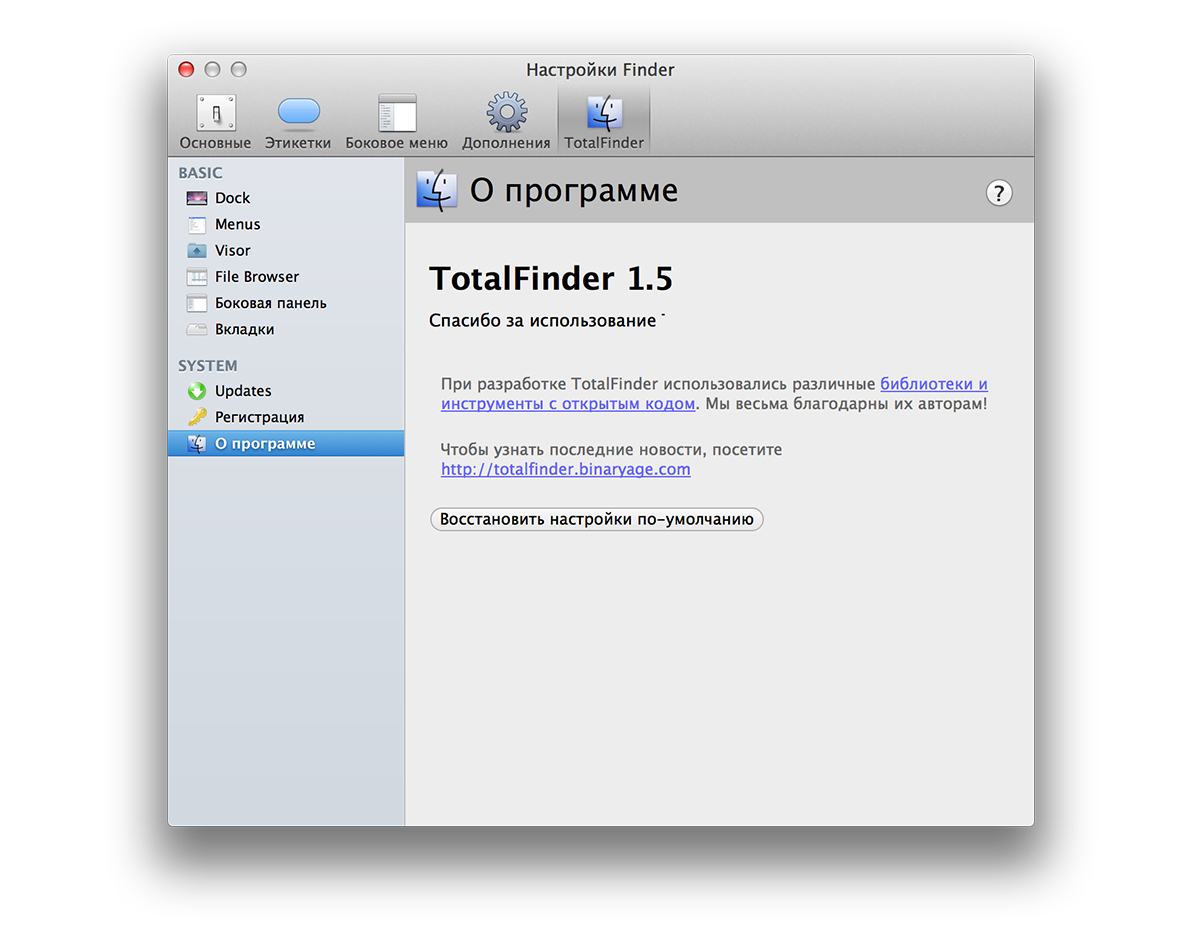Open the инструменты с открытым кодом link

coord(568,404)
